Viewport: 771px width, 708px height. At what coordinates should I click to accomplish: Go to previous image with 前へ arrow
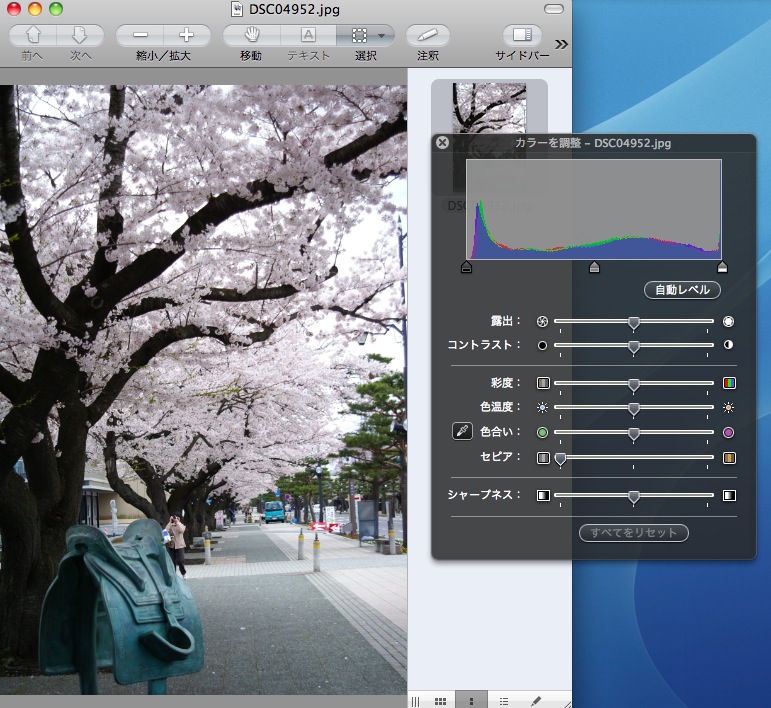[33, 35]
